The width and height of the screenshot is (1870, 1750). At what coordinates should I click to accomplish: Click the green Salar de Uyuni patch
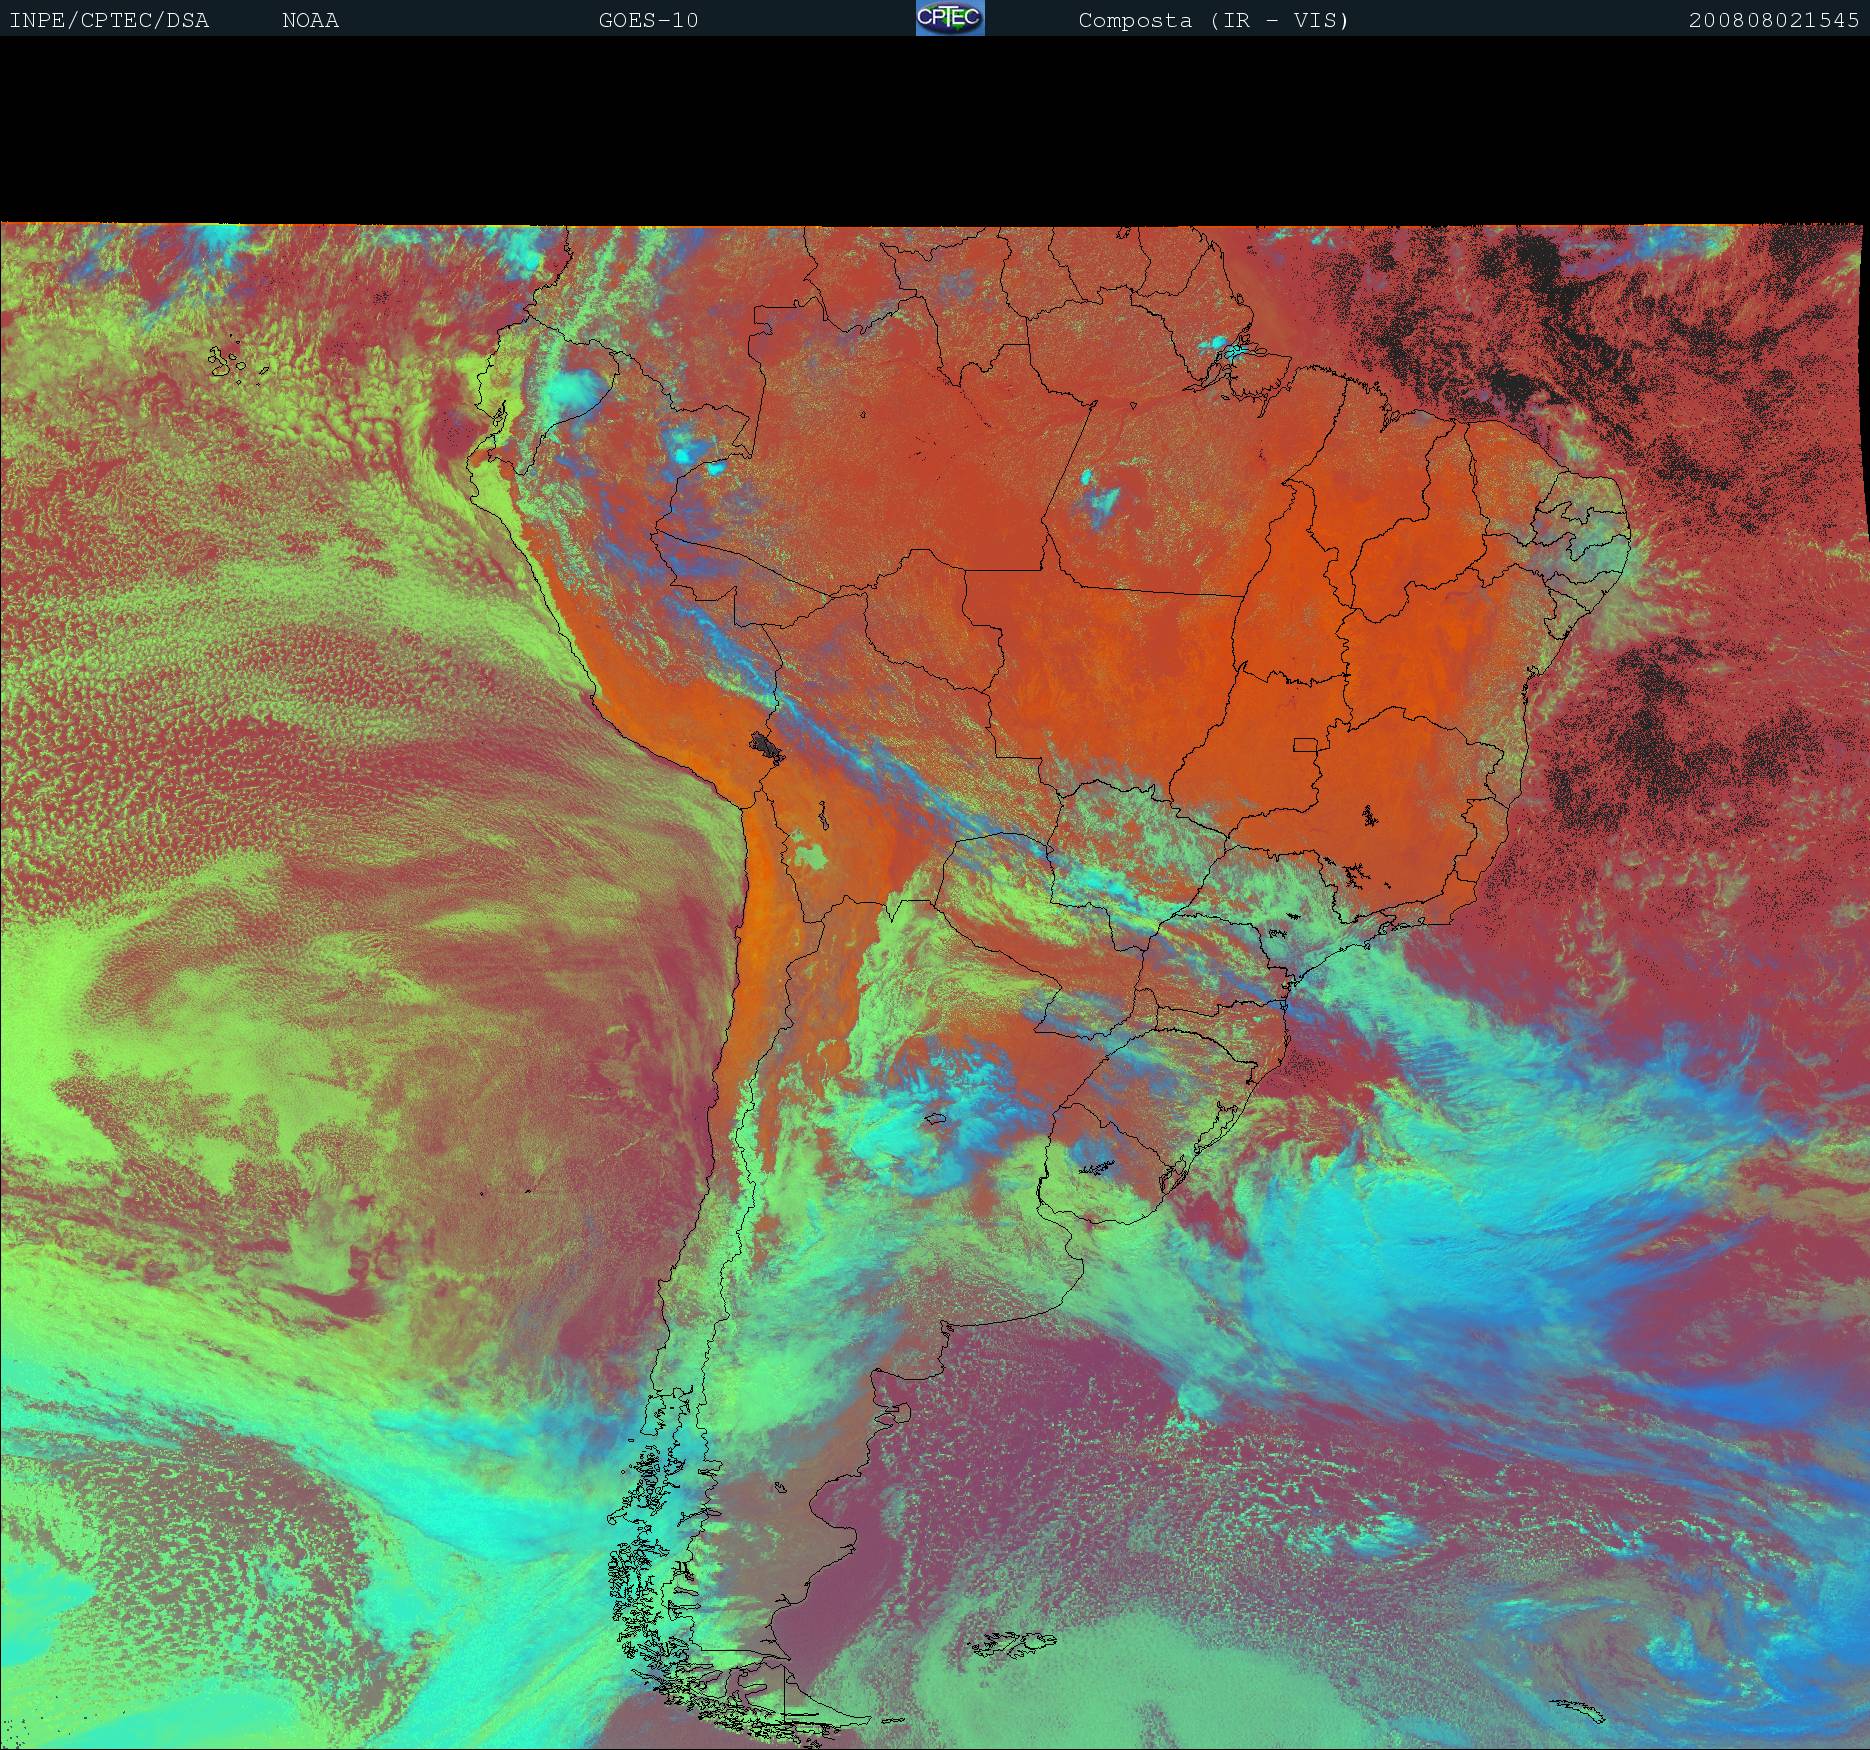[x=812, y=856]
